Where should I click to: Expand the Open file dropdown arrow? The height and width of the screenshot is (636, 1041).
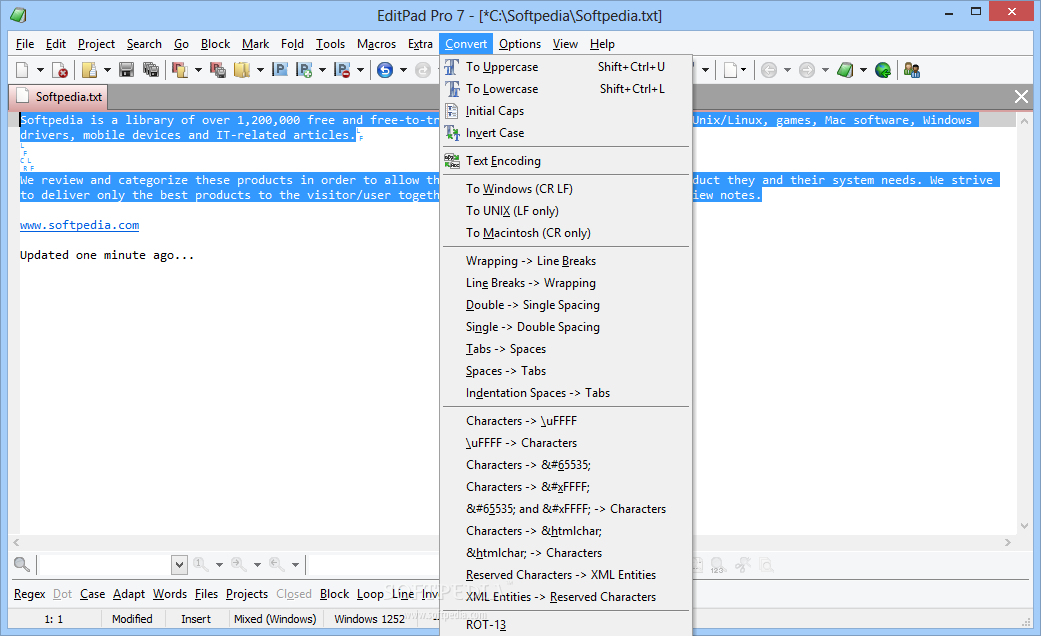(107, 70)
